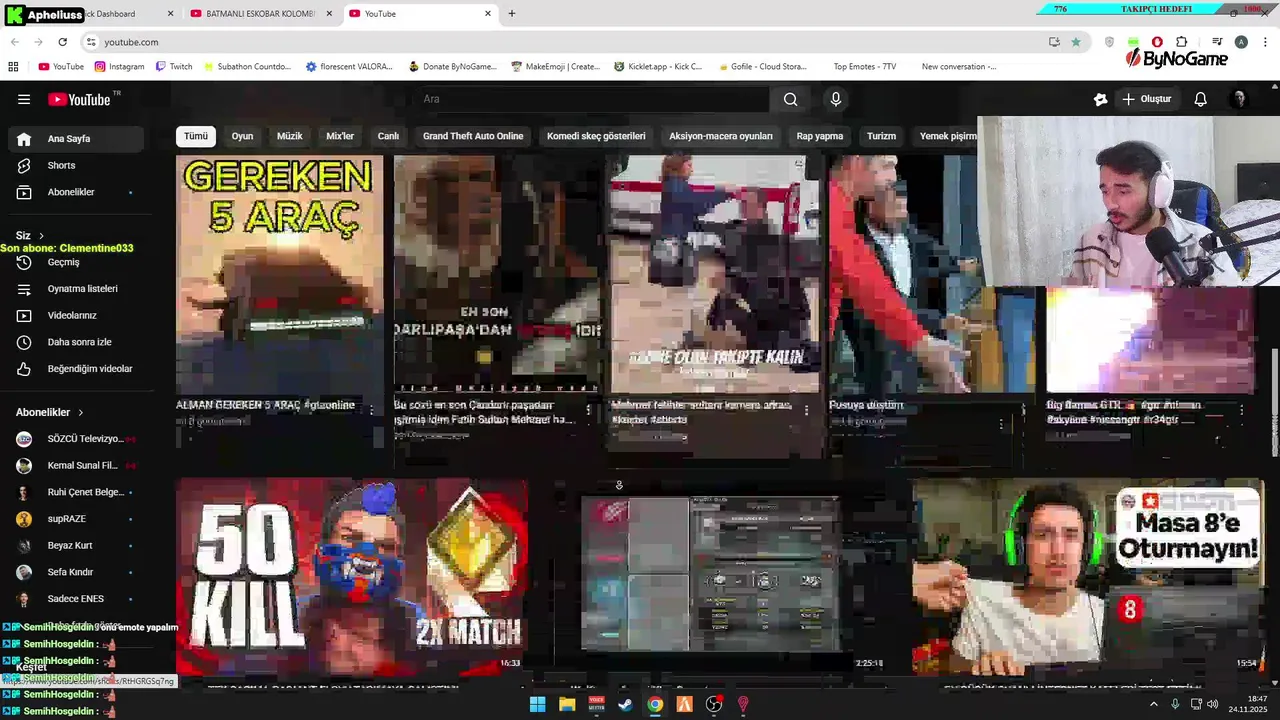This screenshot has height=720, width=1280.
Task: Open the Windows Start menu
Action: pyautogui.click(x=537, y=704)
